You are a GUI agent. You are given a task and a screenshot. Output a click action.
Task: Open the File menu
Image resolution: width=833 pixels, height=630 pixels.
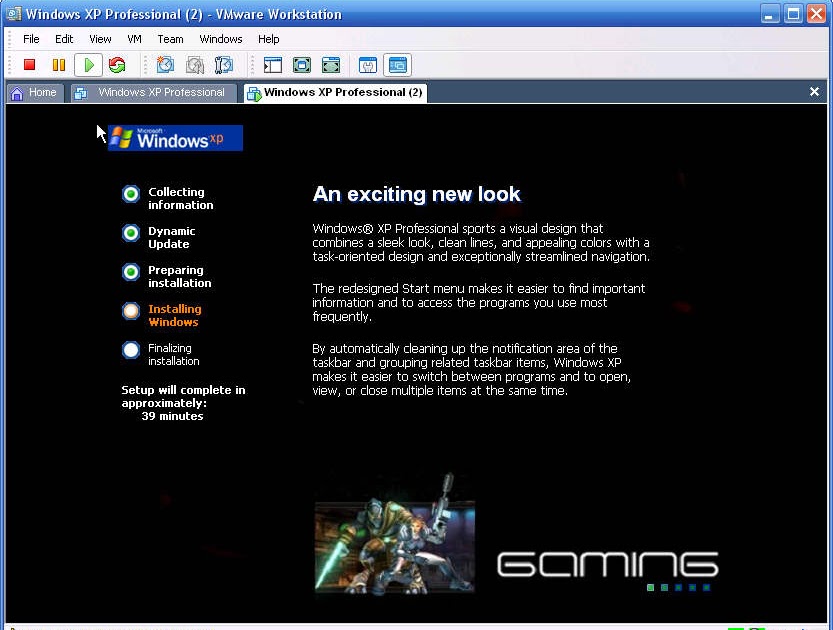(x=31, y=39)
